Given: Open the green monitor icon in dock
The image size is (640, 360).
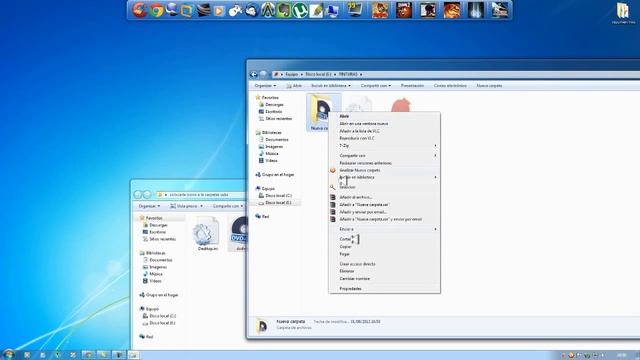Looking at the screenshot, I should (x=354, y=10).
